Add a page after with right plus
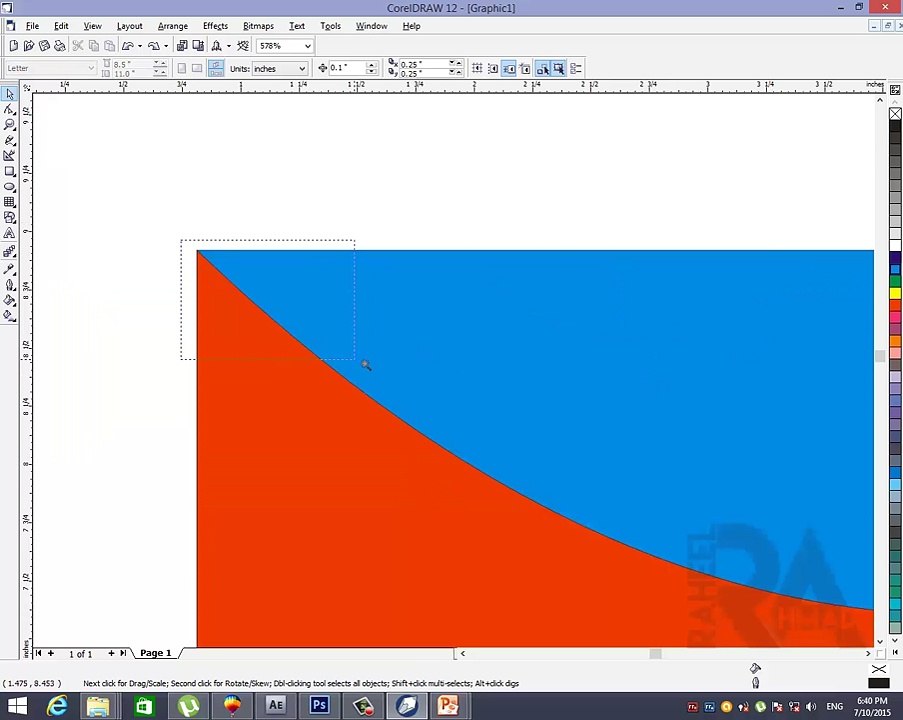903x720 pixels. tap(111, 653)
